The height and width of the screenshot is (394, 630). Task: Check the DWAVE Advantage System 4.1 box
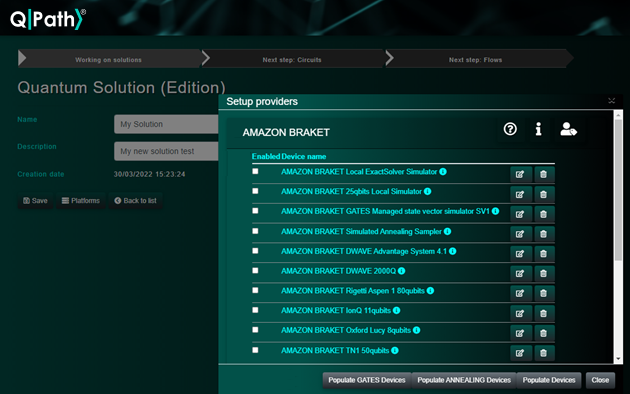[255, 251]
